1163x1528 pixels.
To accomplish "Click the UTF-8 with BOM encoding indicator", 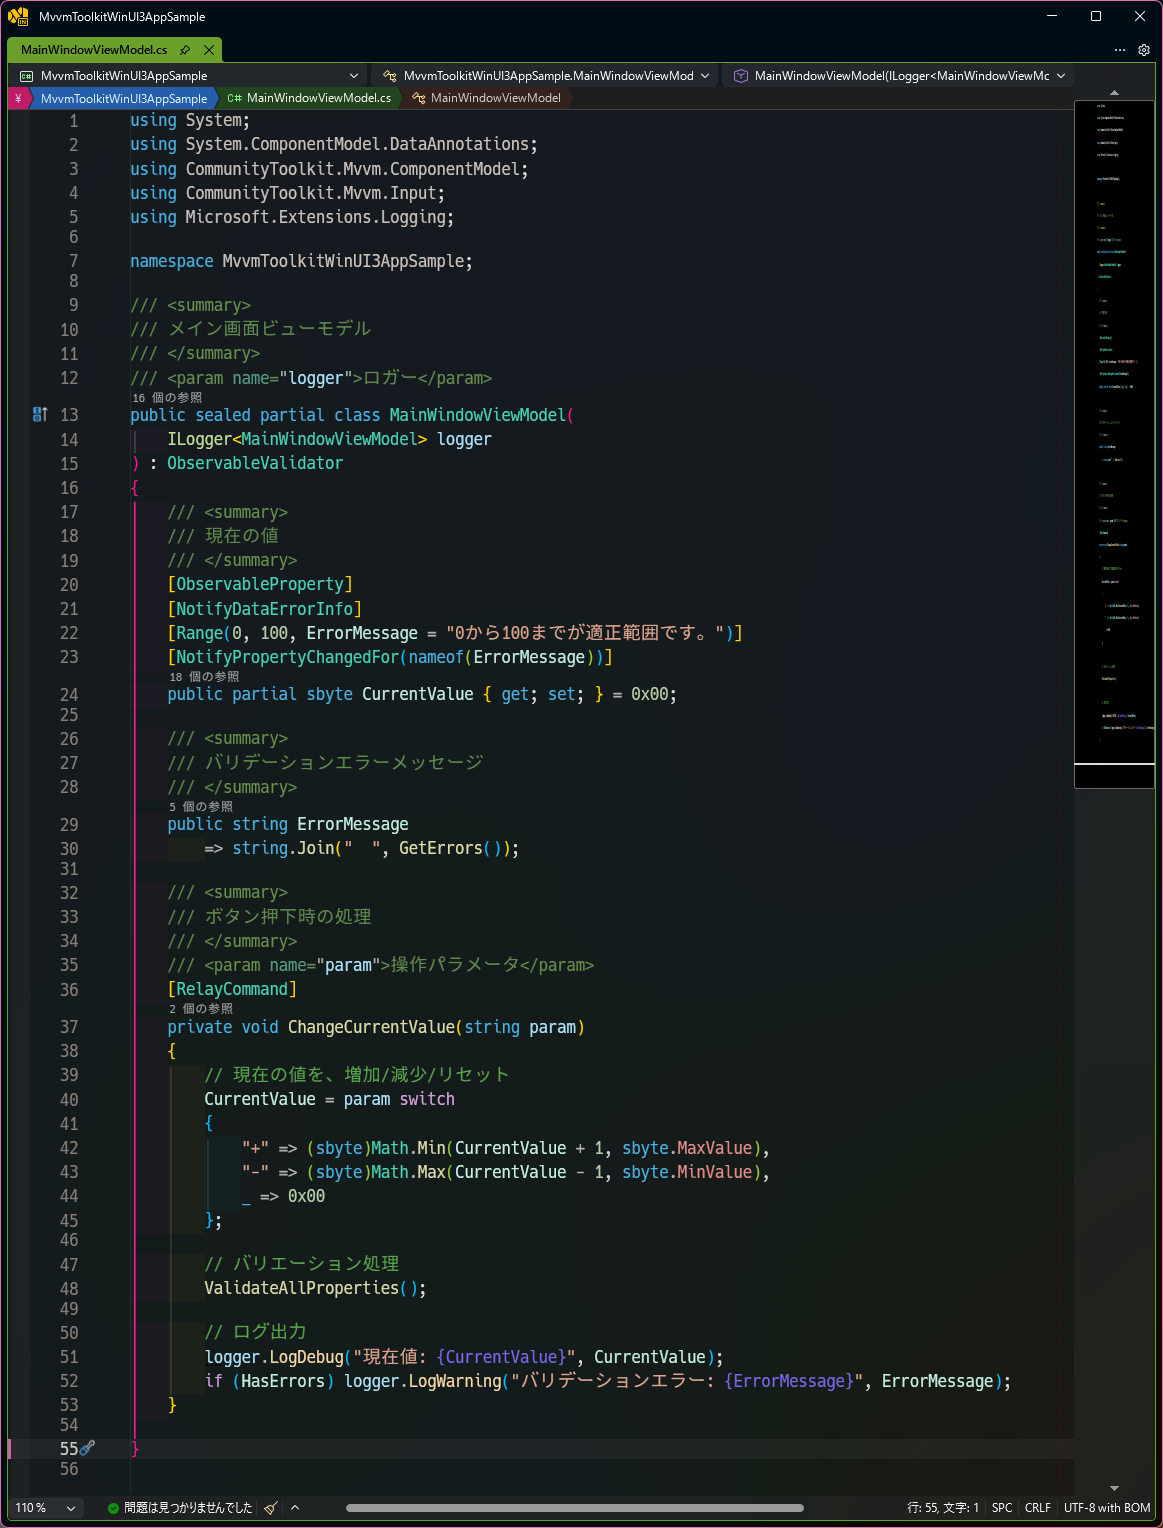I will 1107,1508.
